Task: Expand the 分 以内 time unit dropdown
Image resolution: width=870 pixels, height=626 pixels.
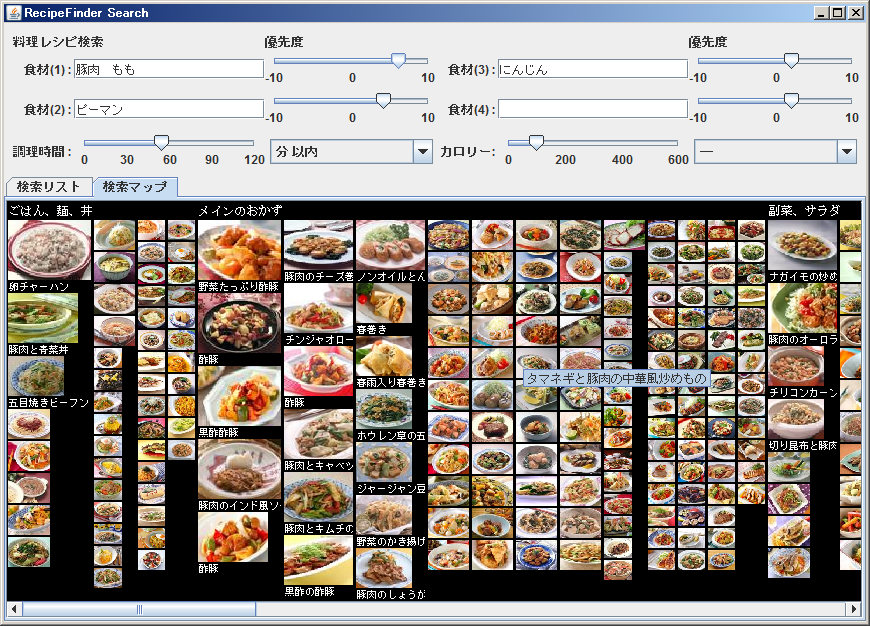Action: (422, 151)
